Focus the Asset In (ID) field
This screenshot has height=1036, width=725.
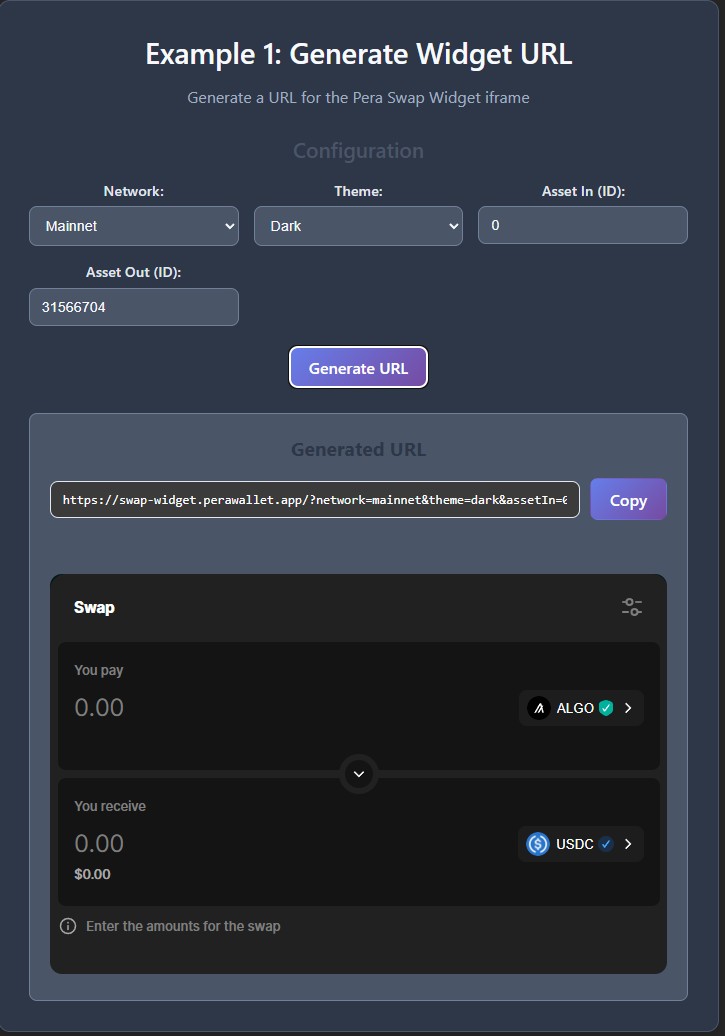[583, 225]
